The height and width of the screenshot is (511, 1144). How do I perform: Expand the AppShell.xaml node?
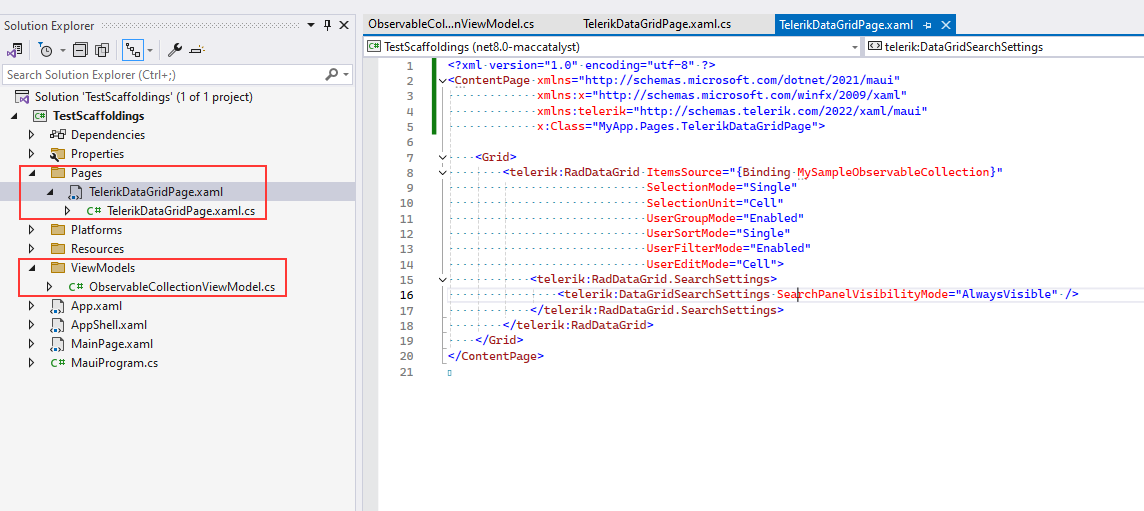[32, 325]
